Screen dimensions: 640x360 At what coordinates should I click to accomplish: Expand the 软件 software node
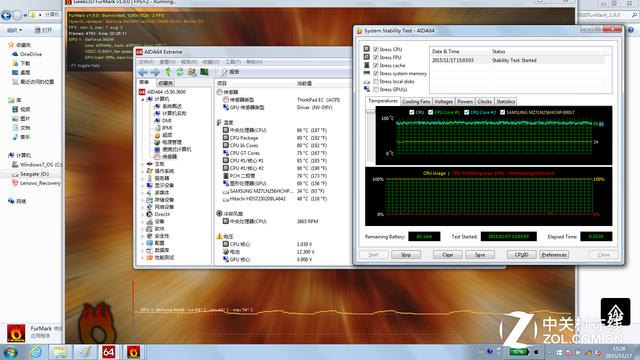[x=143, y=229]
